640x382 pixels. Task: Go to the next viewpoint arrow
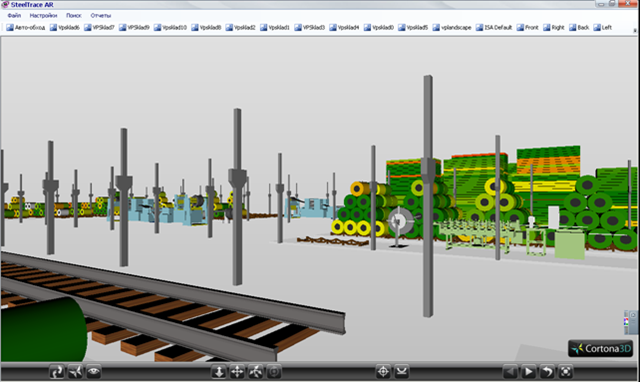point(528,372)
